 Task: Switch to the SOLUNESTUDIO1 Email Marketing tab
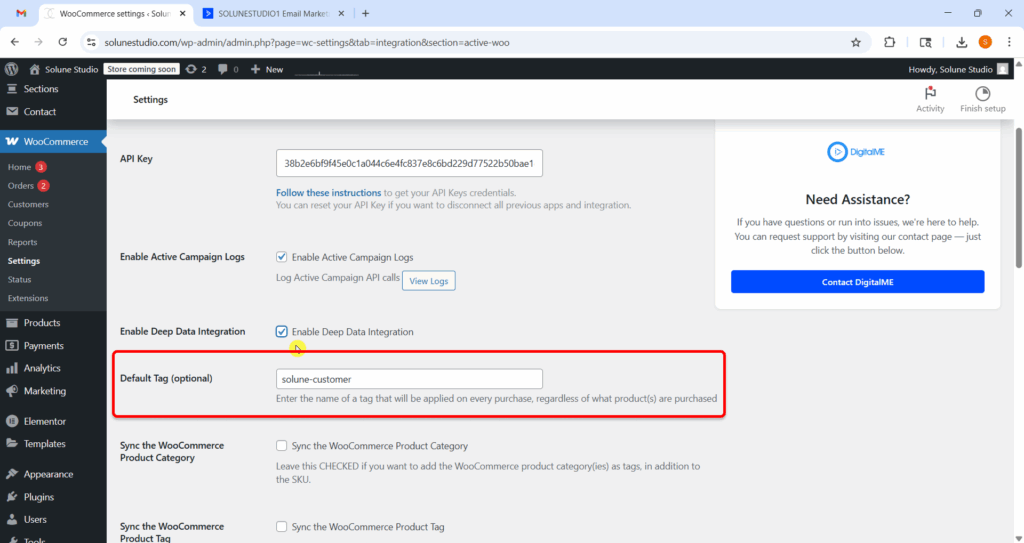(274, 13)
